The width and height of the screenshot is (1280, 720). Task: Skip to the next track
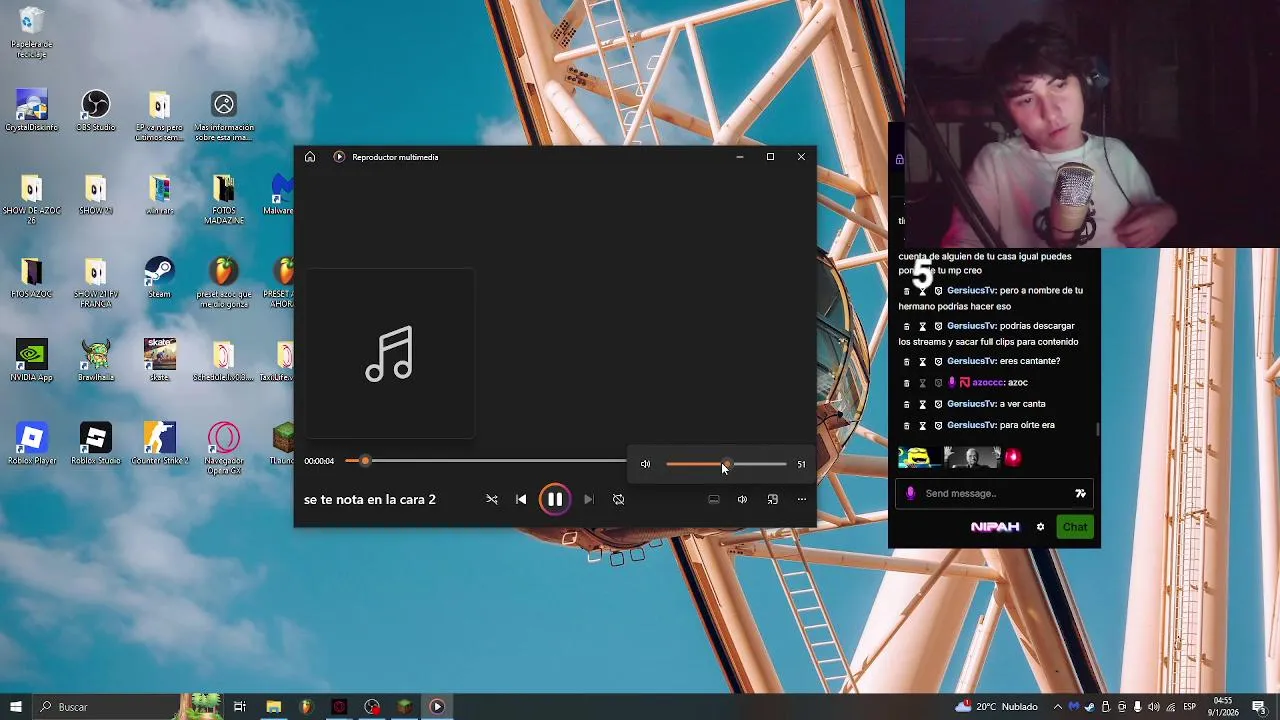coord(588,499)
